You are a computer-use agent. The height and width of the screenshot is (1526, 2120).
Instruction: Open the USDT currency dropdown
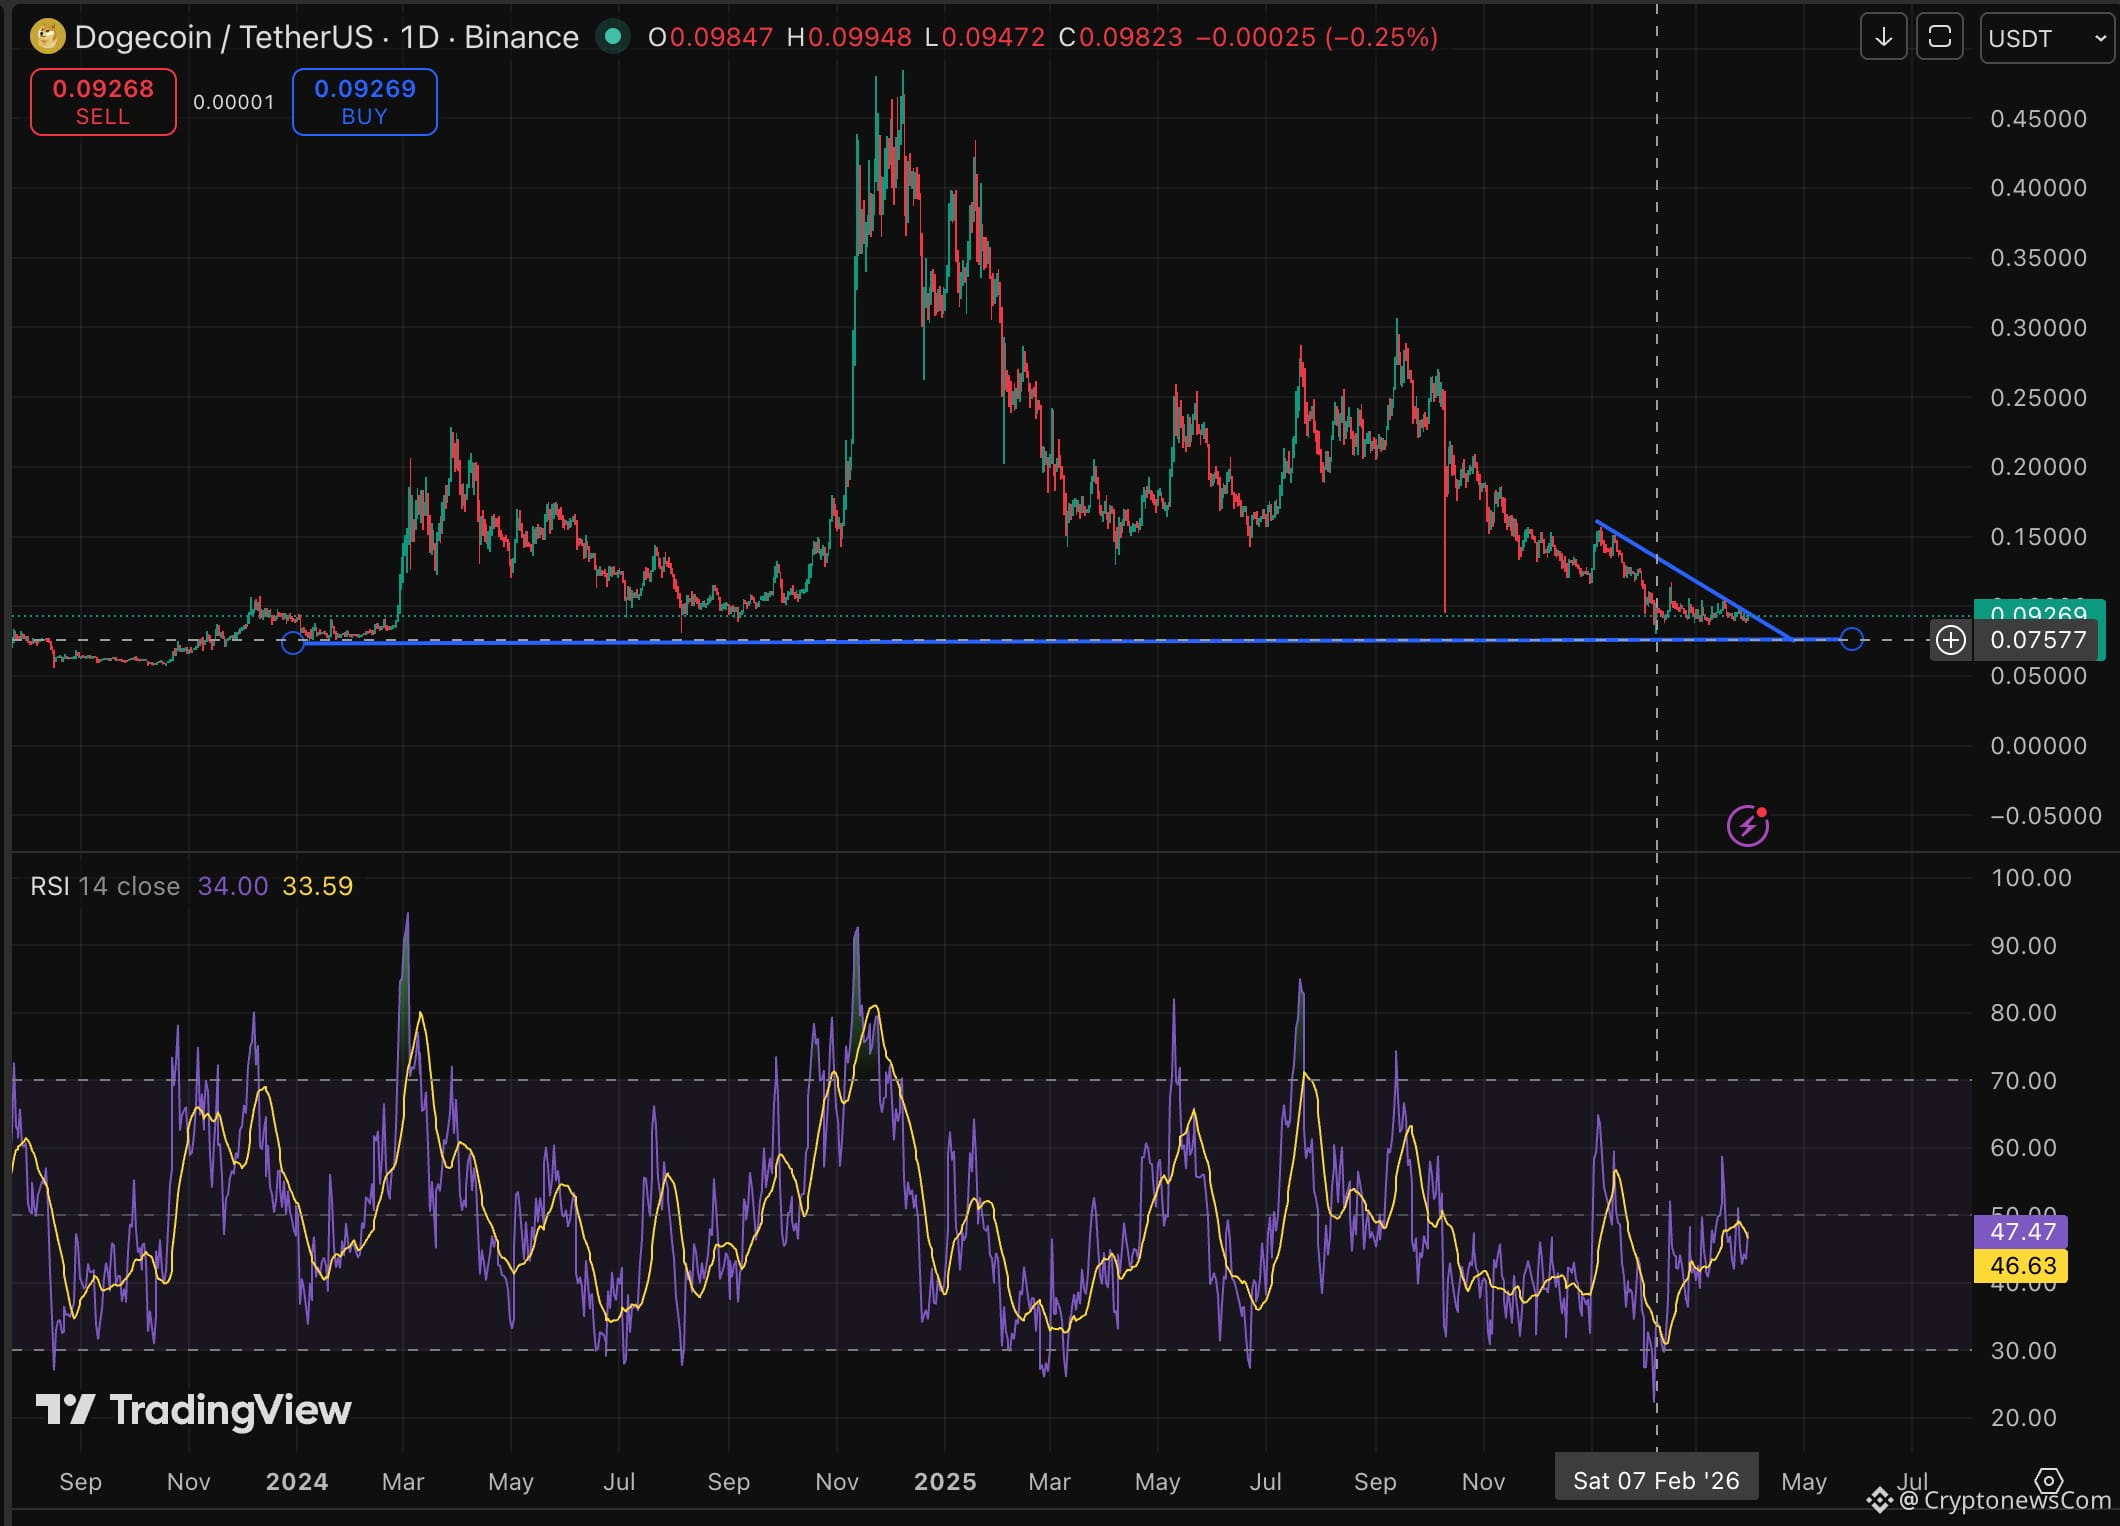click(2046, 38)
